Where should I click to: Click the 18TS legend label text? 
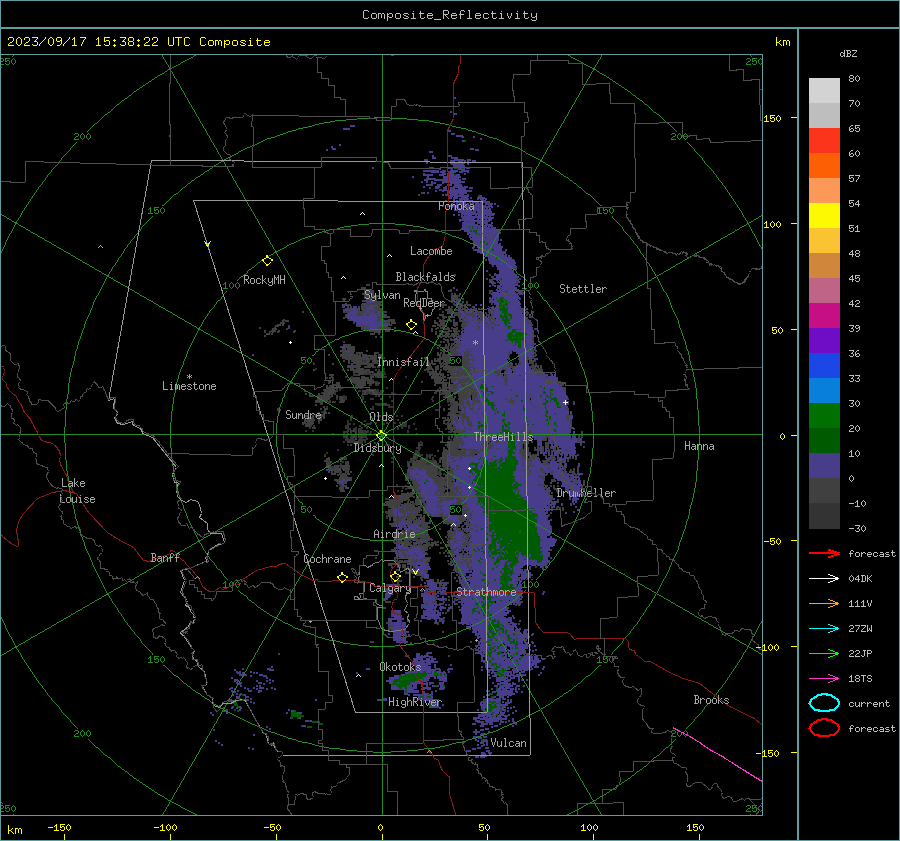point(860,679)
